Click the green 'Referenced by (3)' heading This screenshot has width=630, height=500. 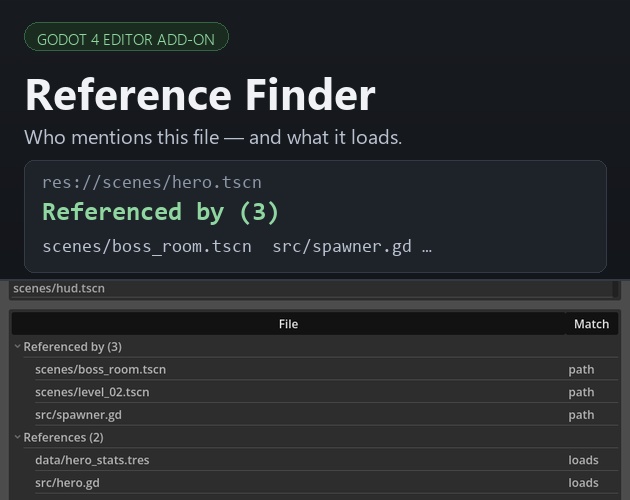[x=161, y=212]
